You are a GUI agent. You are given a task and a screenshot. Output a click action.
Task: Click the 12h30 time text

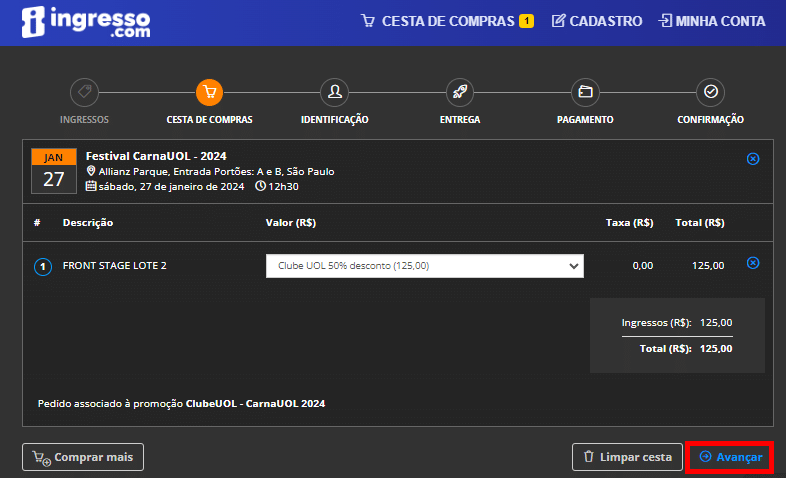tap(283, 186)
